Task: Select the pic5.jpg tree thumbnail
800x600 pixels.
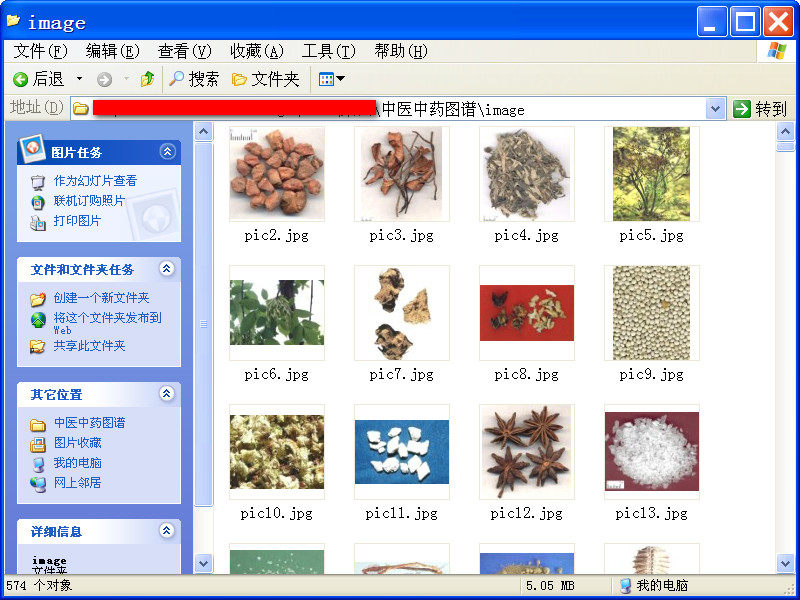Action: pyautogui.click(x=652, y=174)
